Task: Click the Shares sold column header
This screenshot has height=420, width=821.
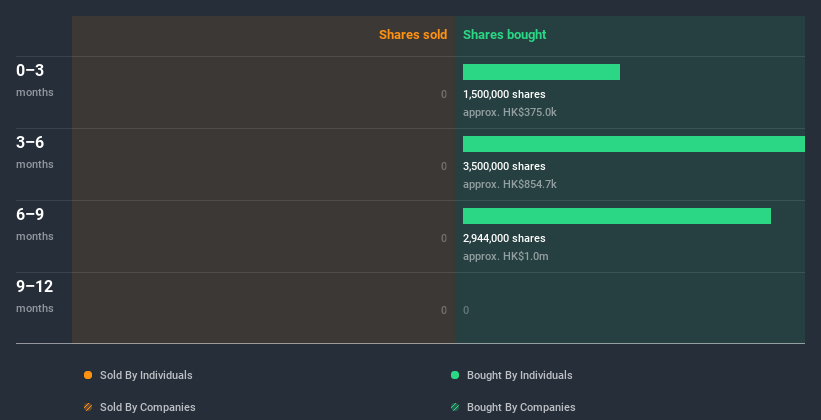Action: click(413, 35)
